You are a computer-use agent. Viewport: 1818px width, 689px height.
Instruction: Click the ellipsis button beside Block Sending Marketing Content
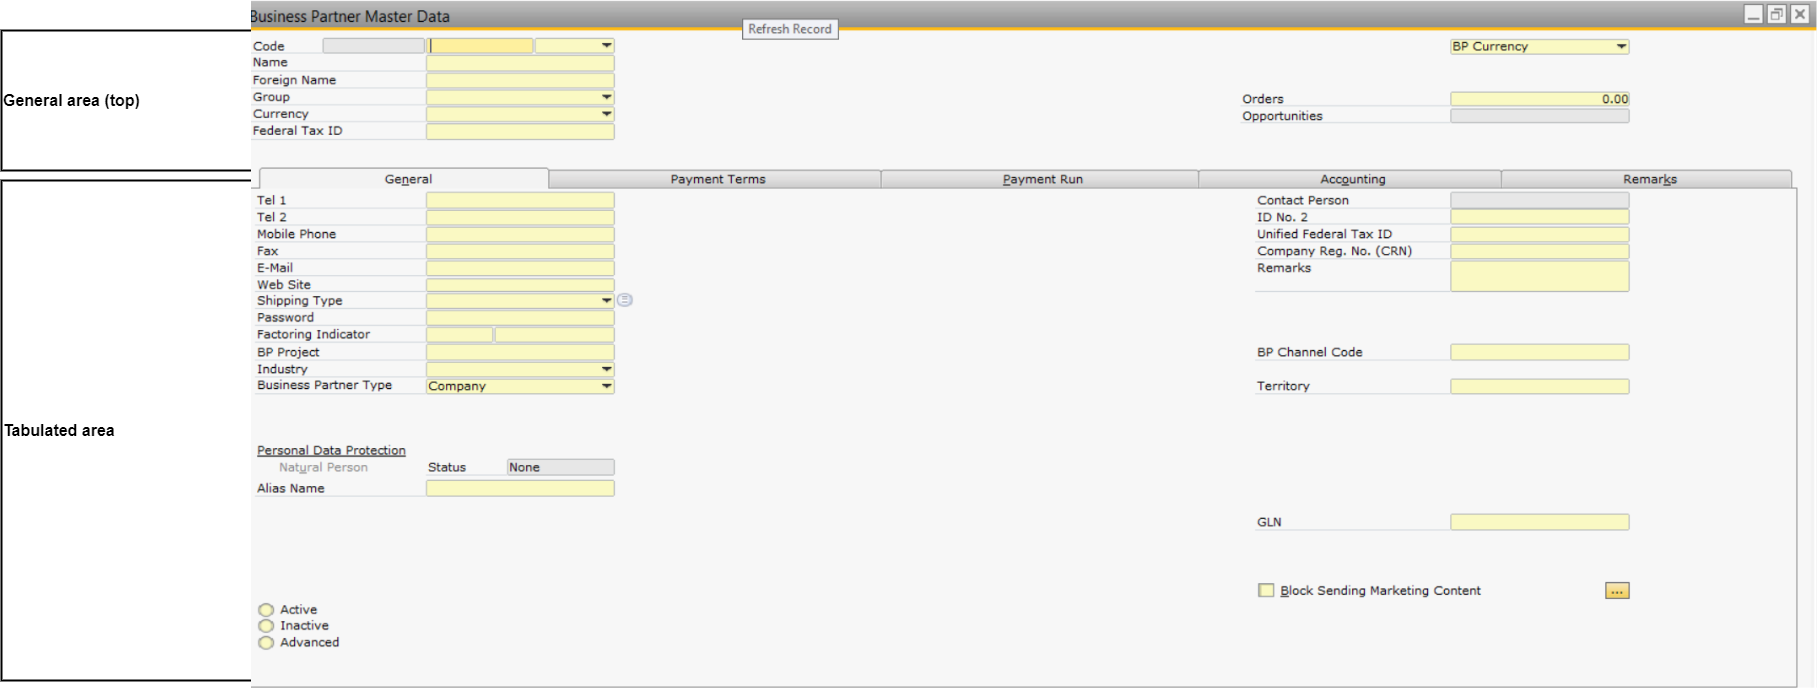click(x=1617, y=591)
